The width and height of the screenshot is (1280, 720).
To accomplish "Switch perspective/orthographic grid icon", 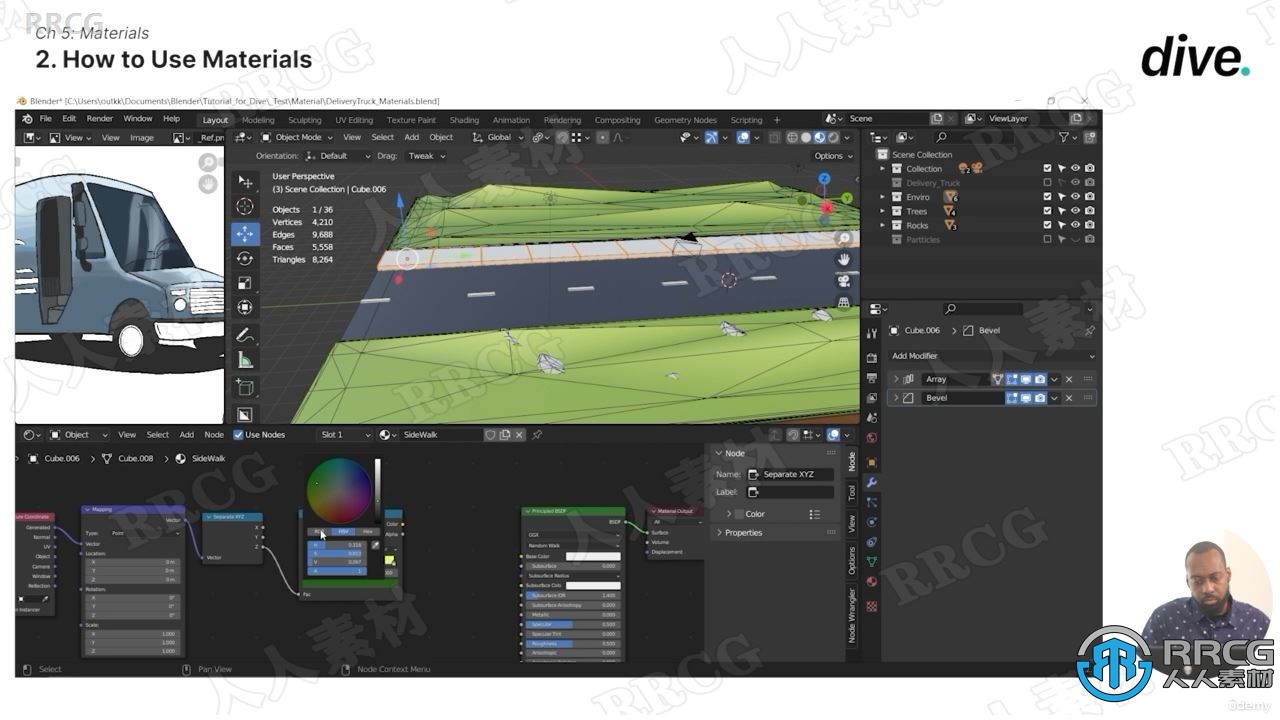I will pos(844,302).
